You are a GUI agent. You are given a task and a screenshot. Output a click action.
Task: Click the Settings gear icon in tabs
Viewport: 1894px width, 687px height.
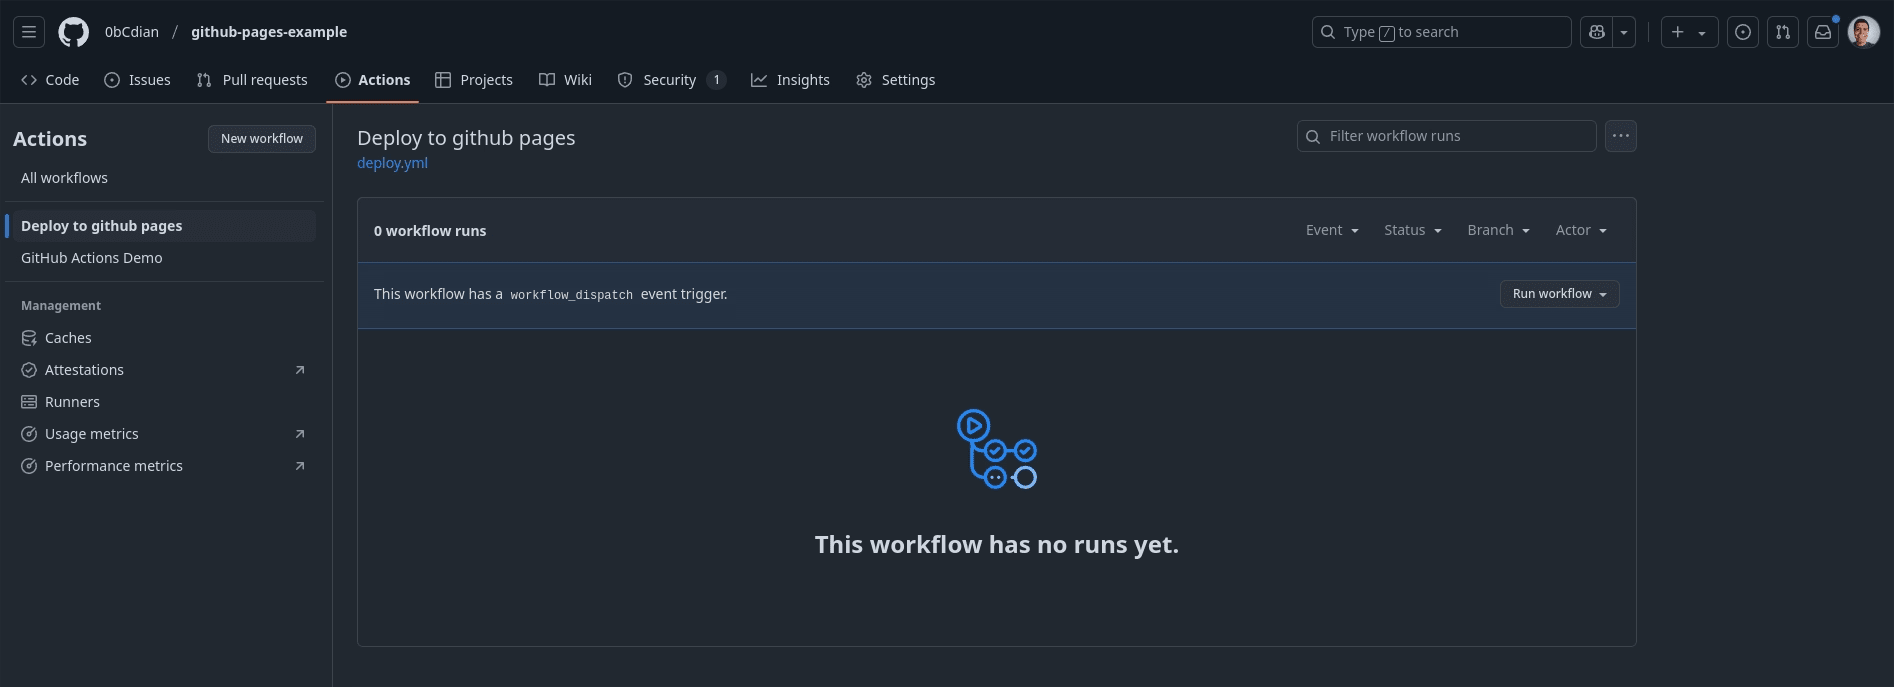tap(864, 80)
